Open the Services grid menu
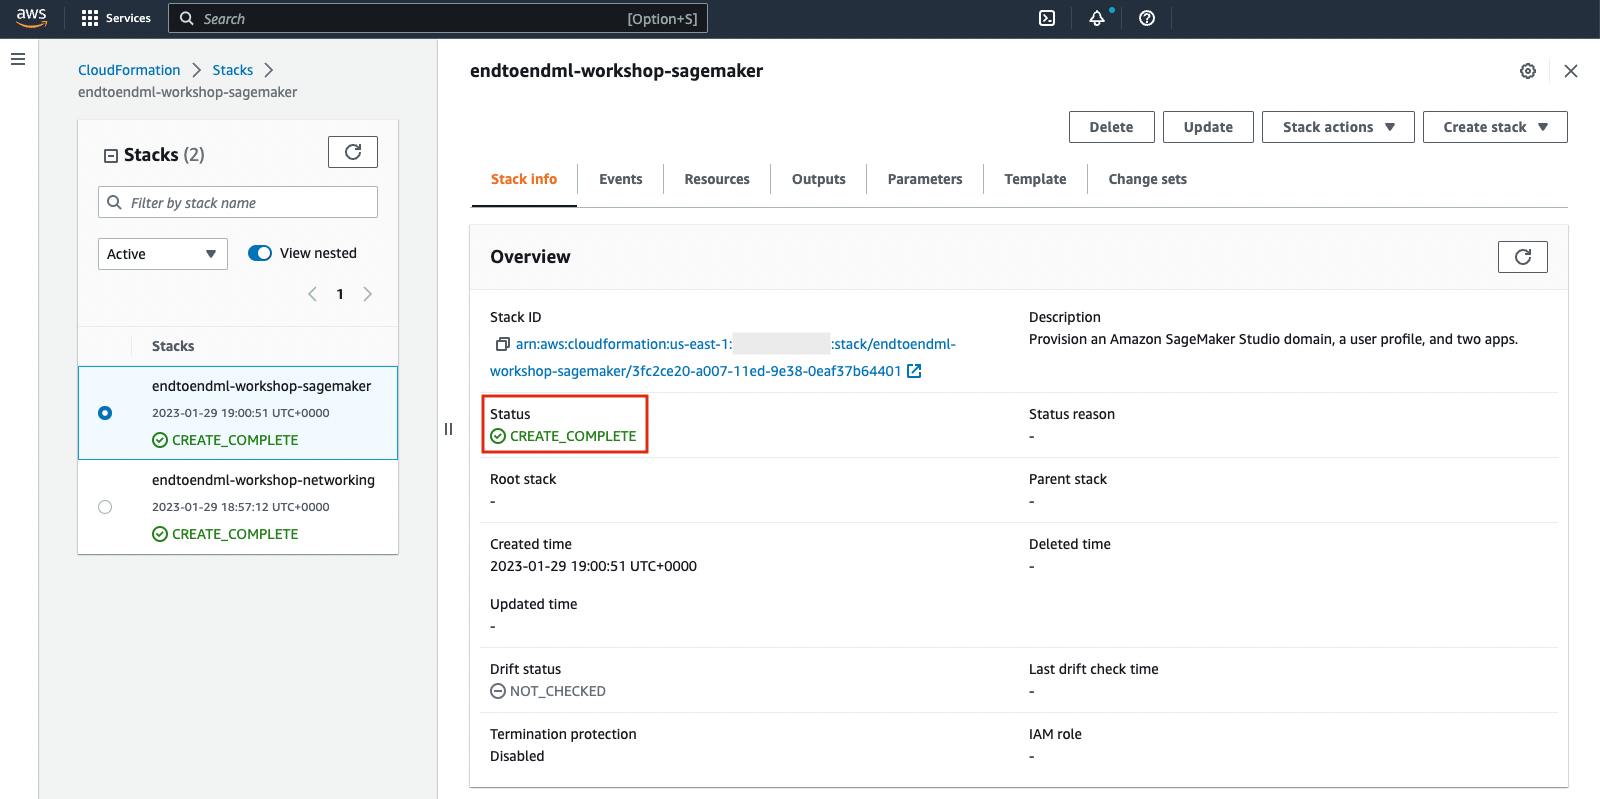1600x799 pixels. click(116, 18)
